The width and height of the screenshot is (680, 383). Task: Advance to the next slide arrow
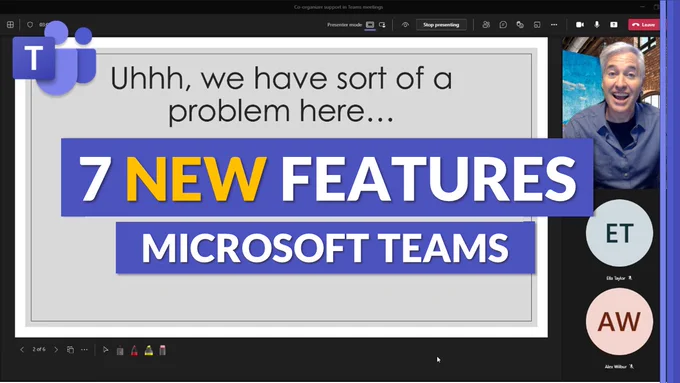point(56,350)
